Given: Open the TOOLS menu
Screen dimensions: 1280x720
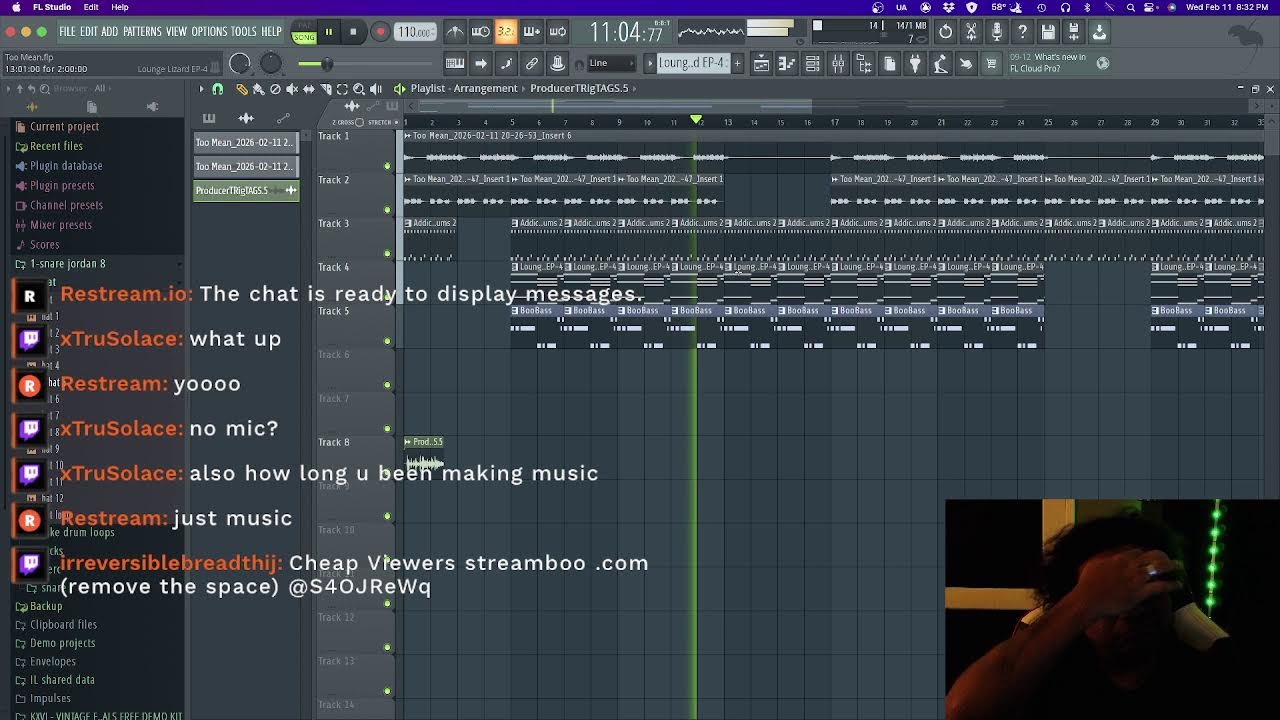Looking at the screenshot, I should pyautogui.click(x=244, y=32).
